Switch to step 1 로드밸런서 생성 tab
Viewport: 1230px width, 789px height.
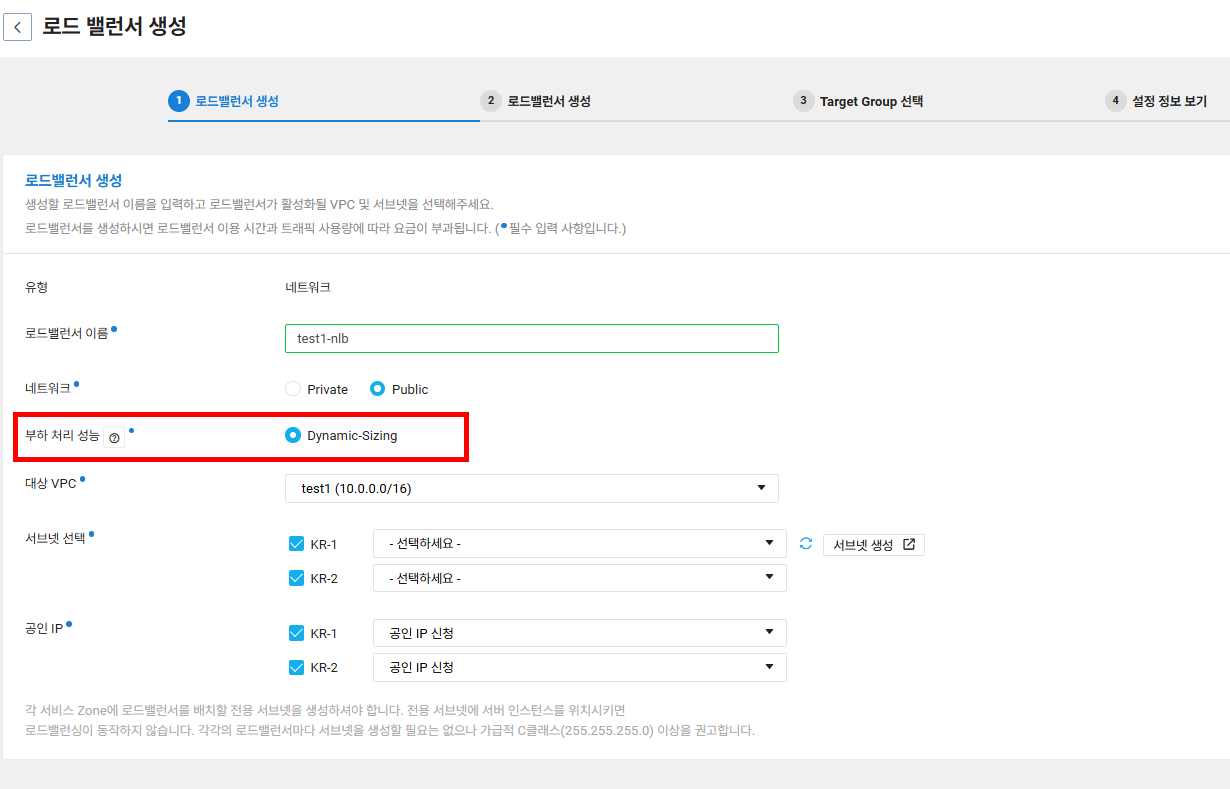tap(237, 101)
